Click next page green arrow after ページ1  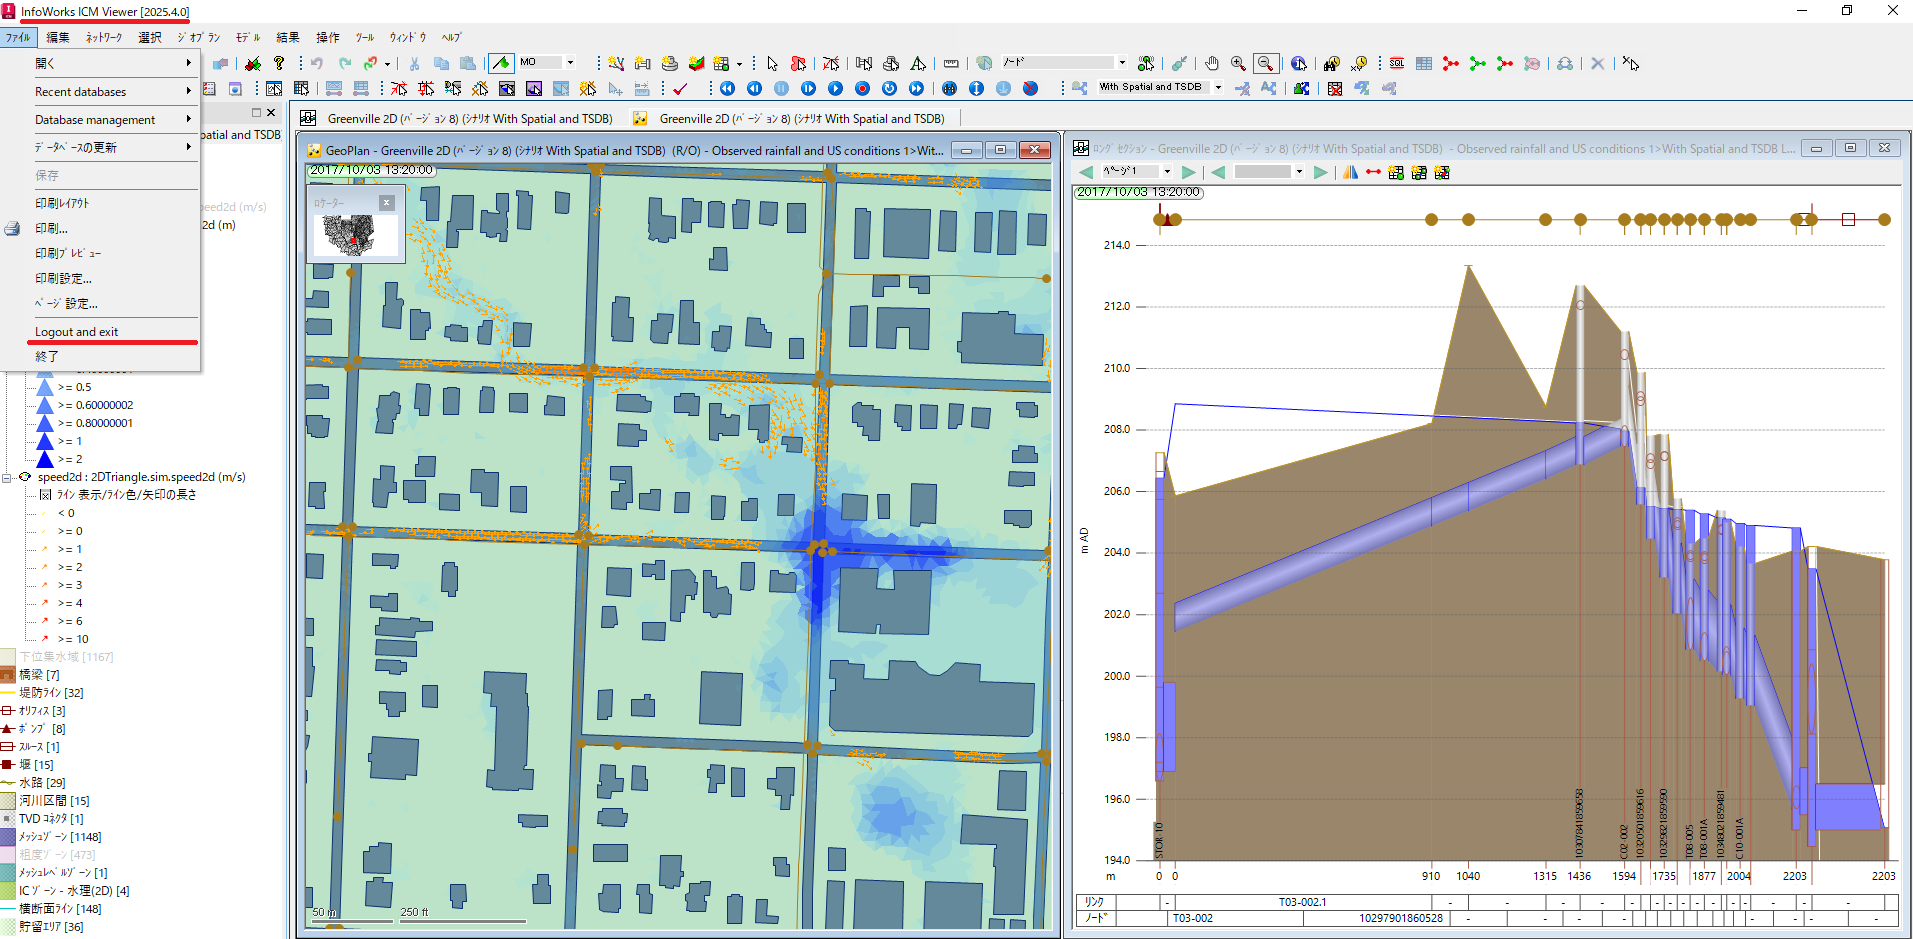pyautogui.click(x=1188, y=172)
